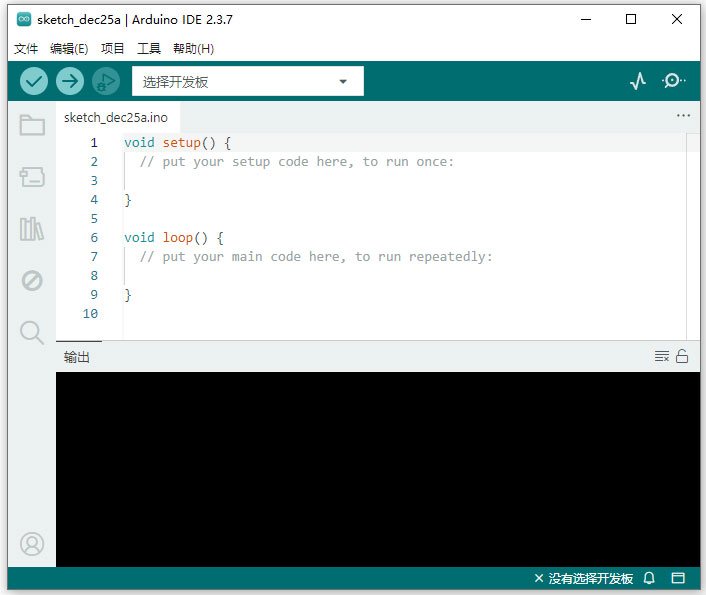
Task: Open the Serial Monitor
Action: click(674, 81)
